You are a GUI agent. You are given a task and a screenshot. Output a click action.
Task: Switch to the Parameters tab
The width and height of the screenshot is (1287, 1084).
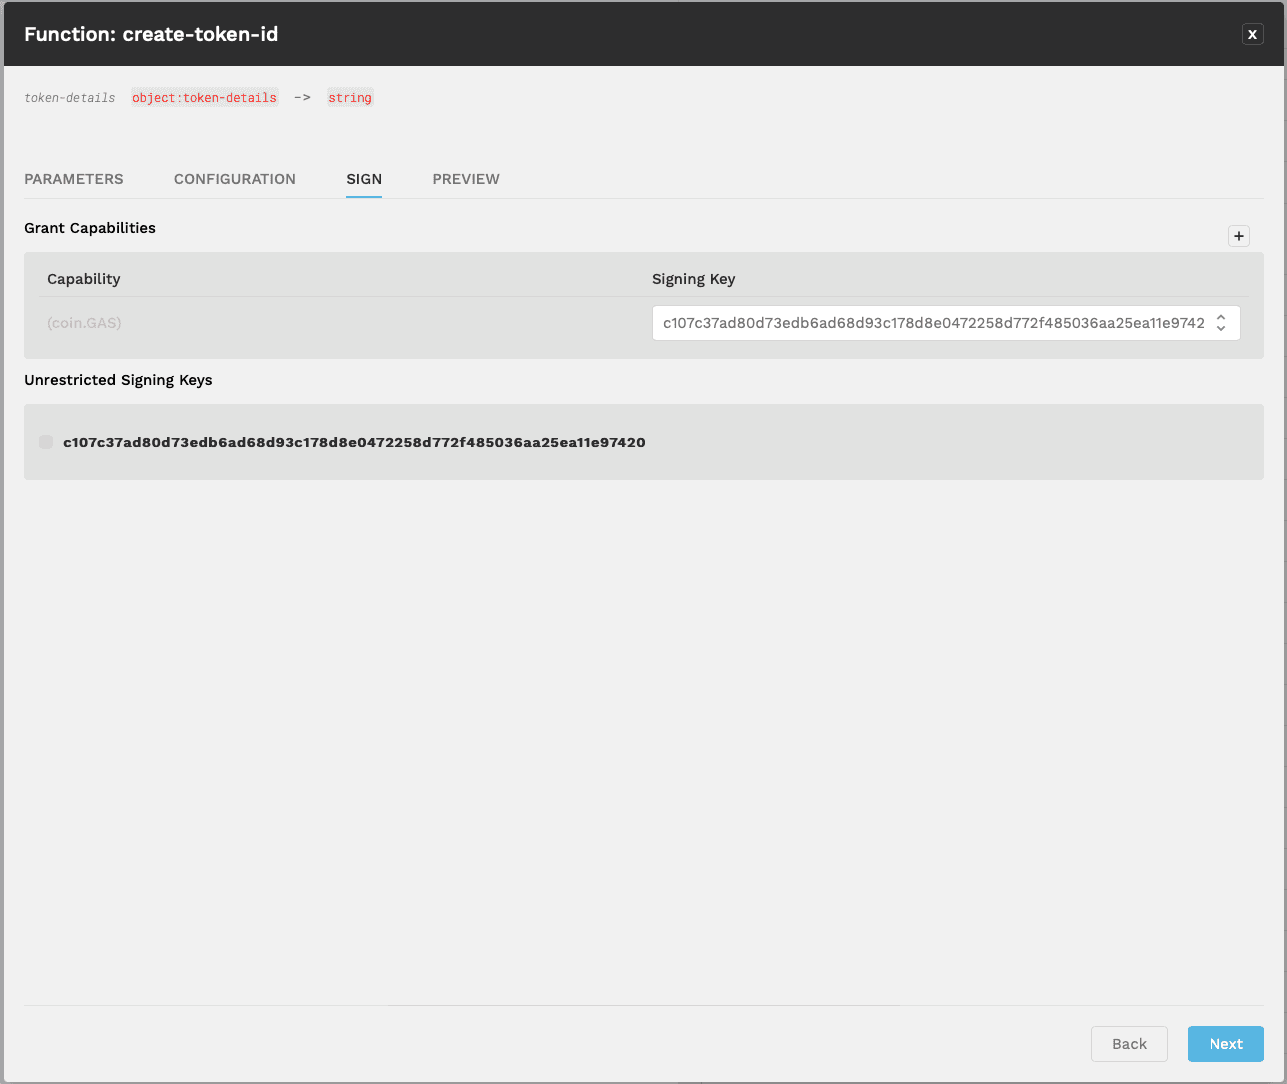(x=74, y=179)
